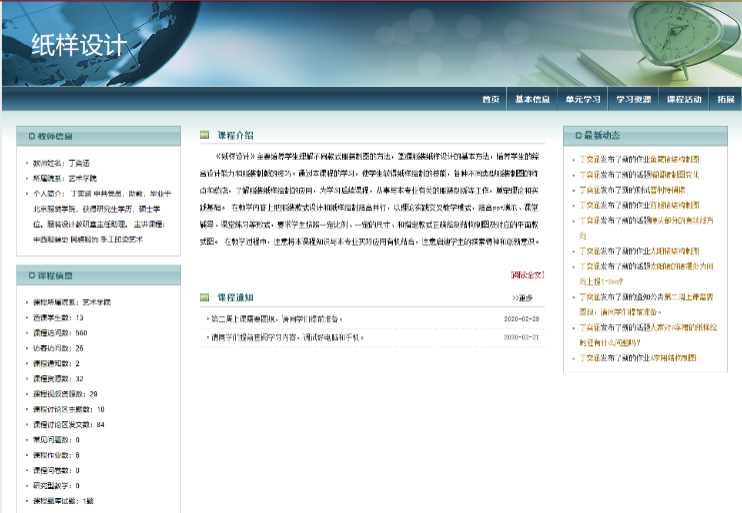742x513 pixels.
Task: Switch to the 单元学习 tab
Action: click(x=582, y=100)
